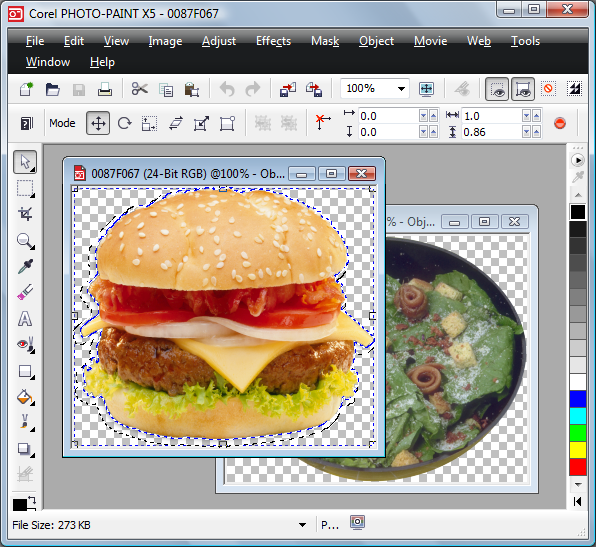Image resolution: width=596 pixels, height=547 pixels.
Task: Select the Red-eye Removal tool
Action: (x=25, y=345)
